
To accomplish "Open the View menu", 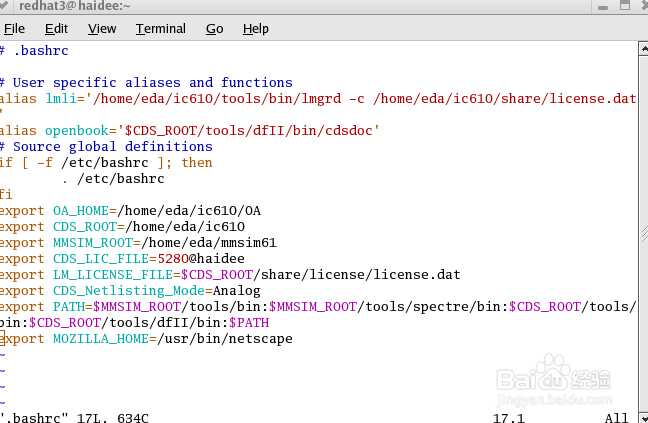I will click(x=102, y=29).
